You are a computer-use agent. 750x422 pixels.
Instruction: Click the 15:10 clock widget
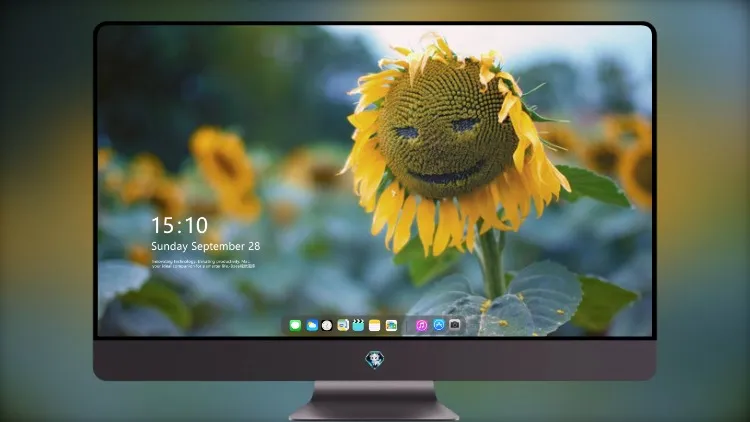pyautogui.click(x=179, y=225)
